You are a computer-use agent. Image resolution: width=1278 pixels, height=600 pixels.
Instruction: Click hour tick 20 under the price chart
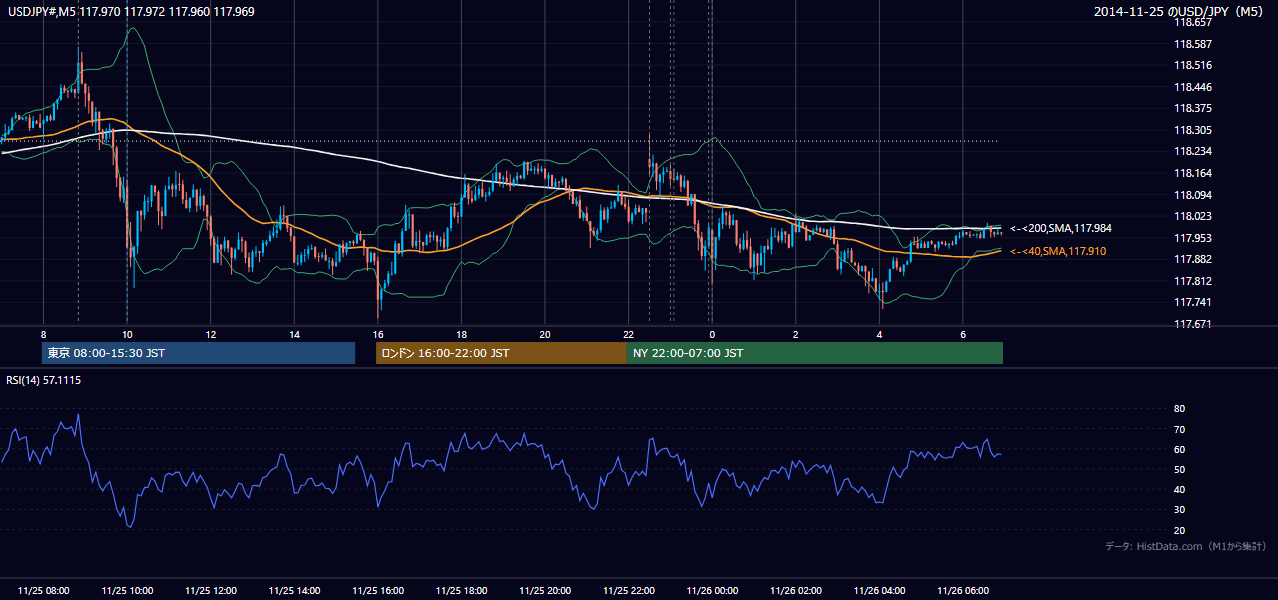tap(545, 334)
